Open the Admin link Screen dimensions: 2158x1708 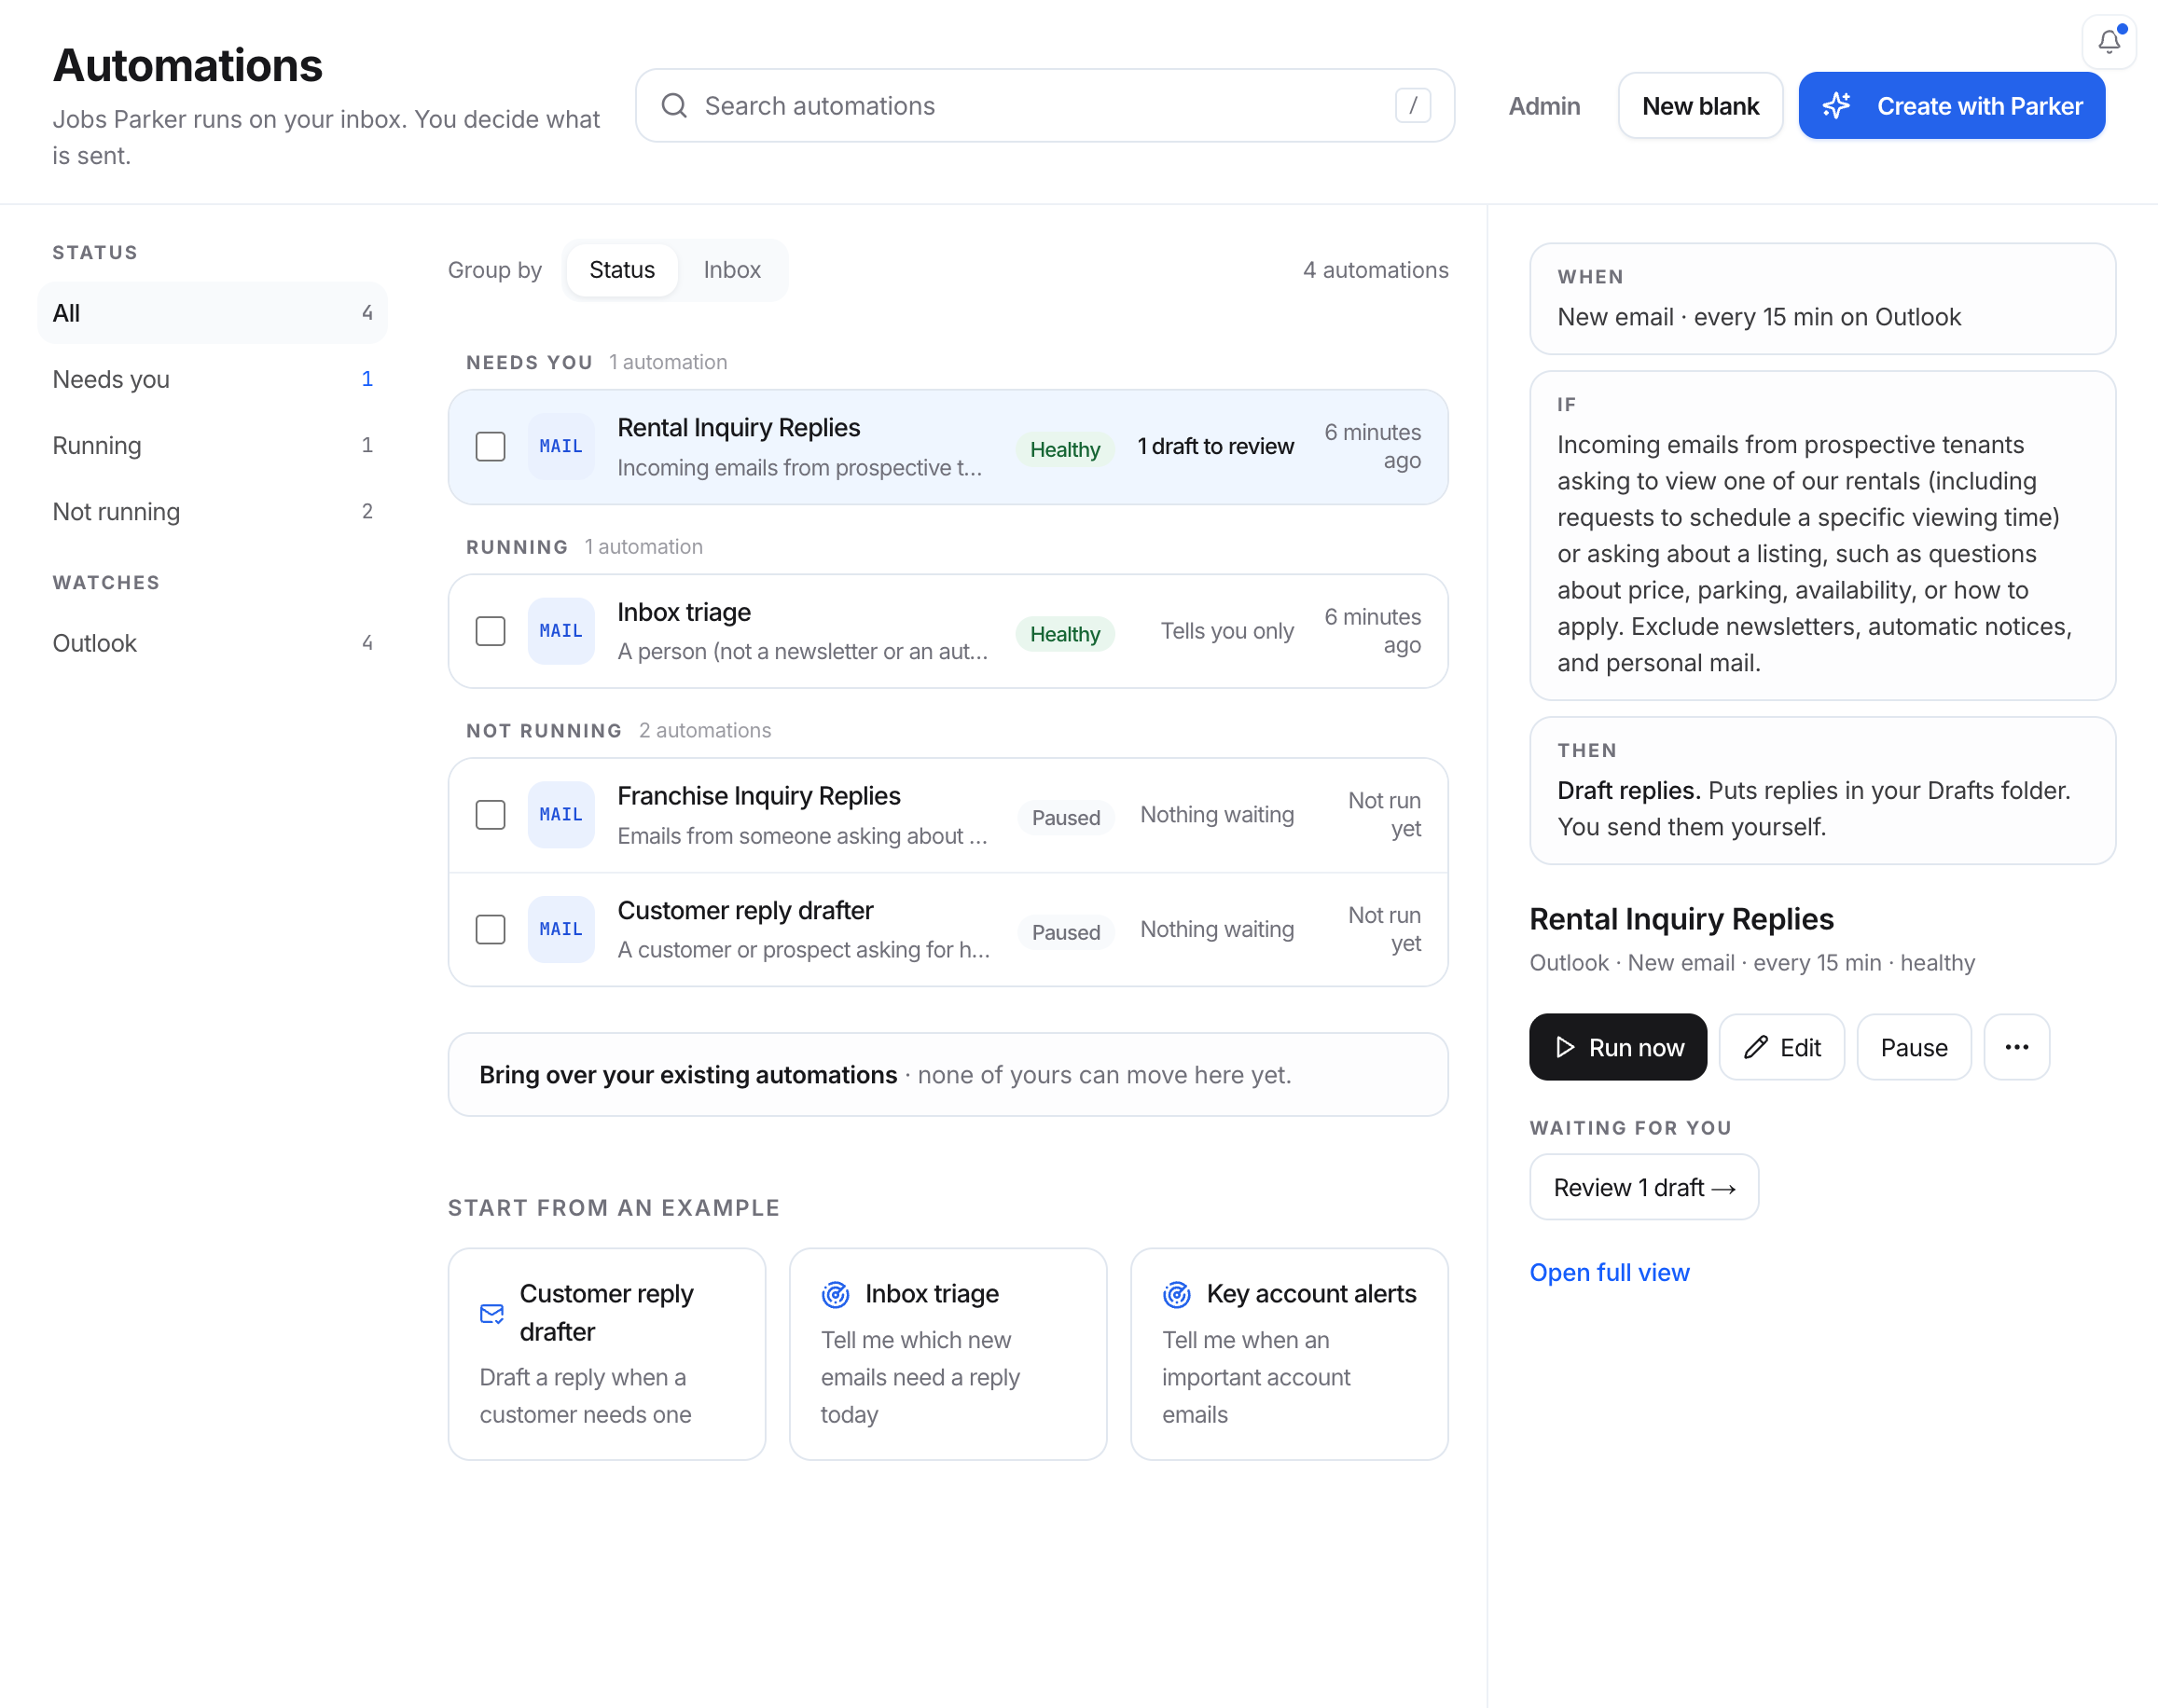(1544, 106)
